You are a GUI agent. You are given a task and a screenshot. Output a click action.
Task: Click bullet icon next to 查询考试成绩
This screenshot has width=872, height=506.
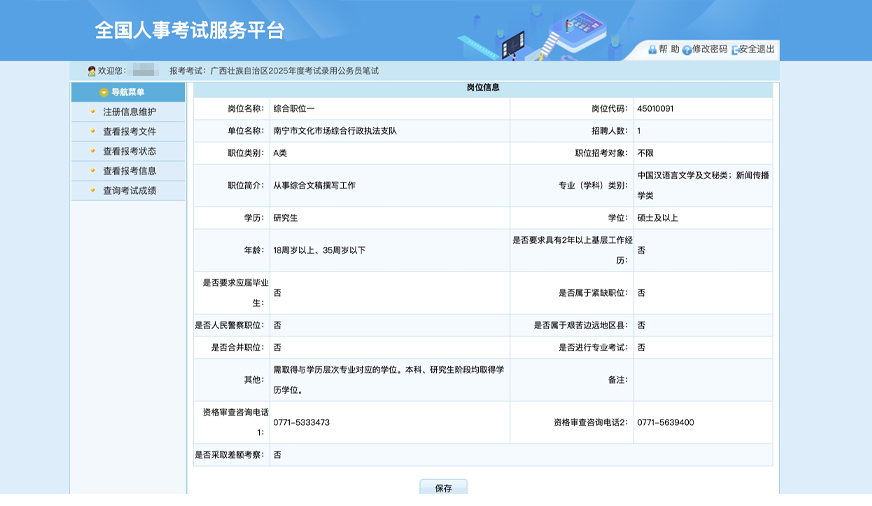93,190
